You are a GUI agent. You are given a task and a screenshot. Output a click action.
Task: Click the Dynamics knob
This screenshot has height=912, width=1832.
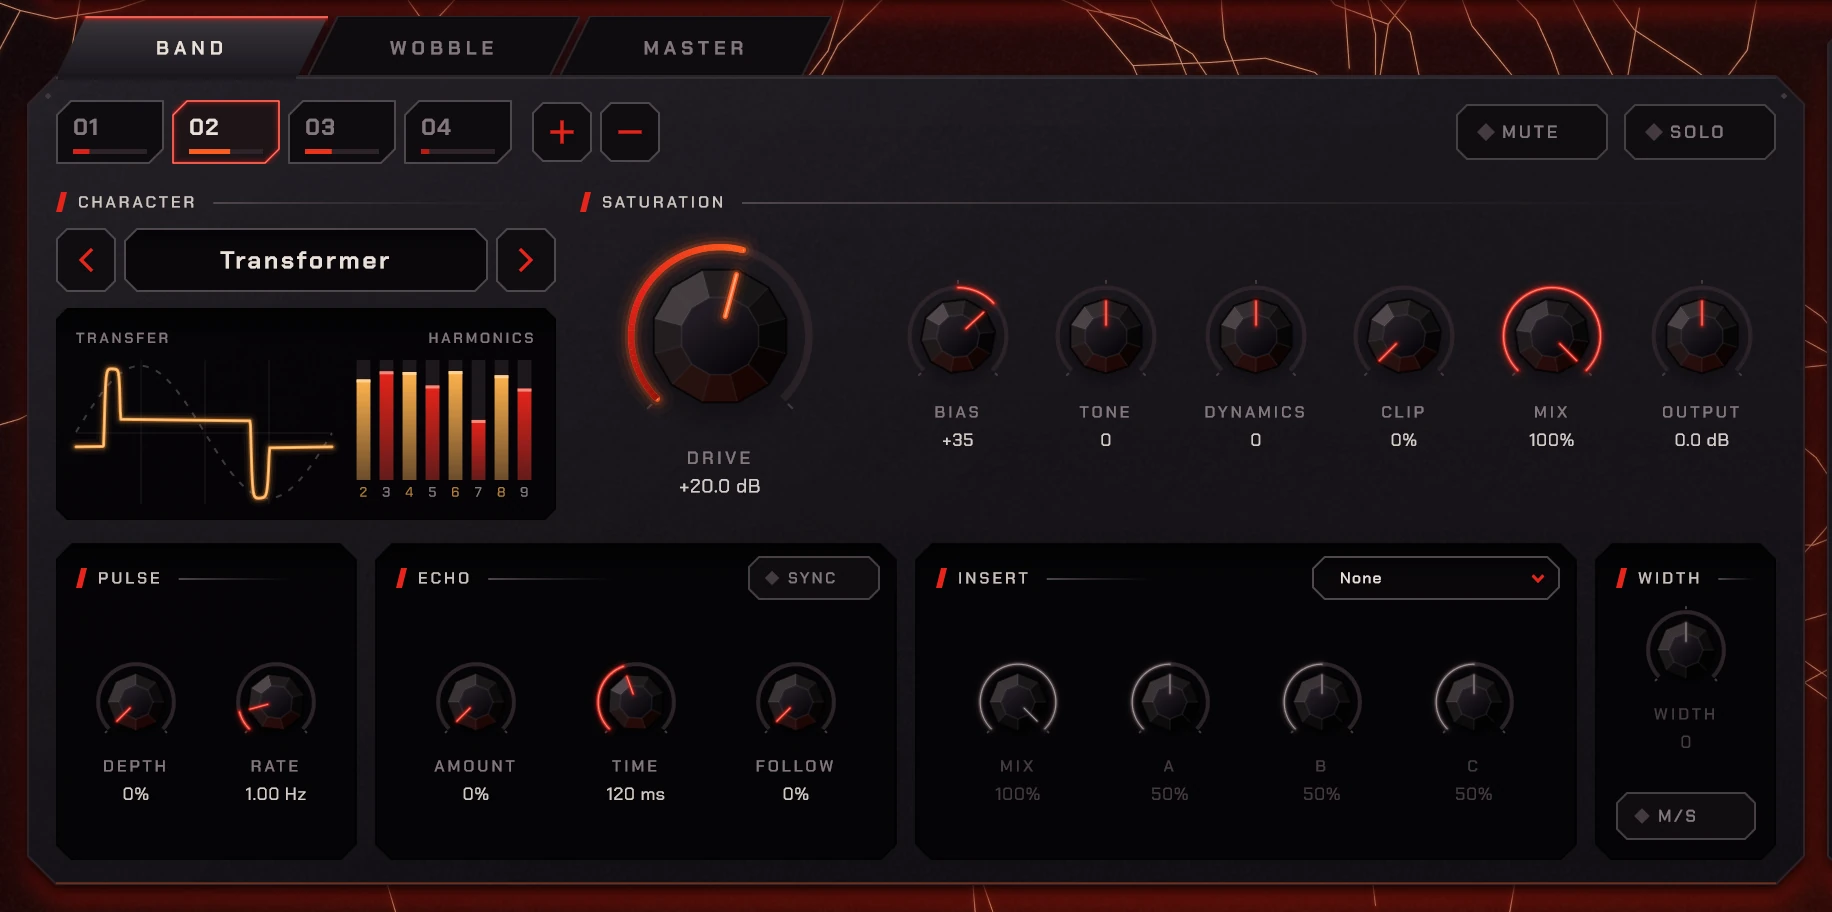click(x=1256, y=333)
